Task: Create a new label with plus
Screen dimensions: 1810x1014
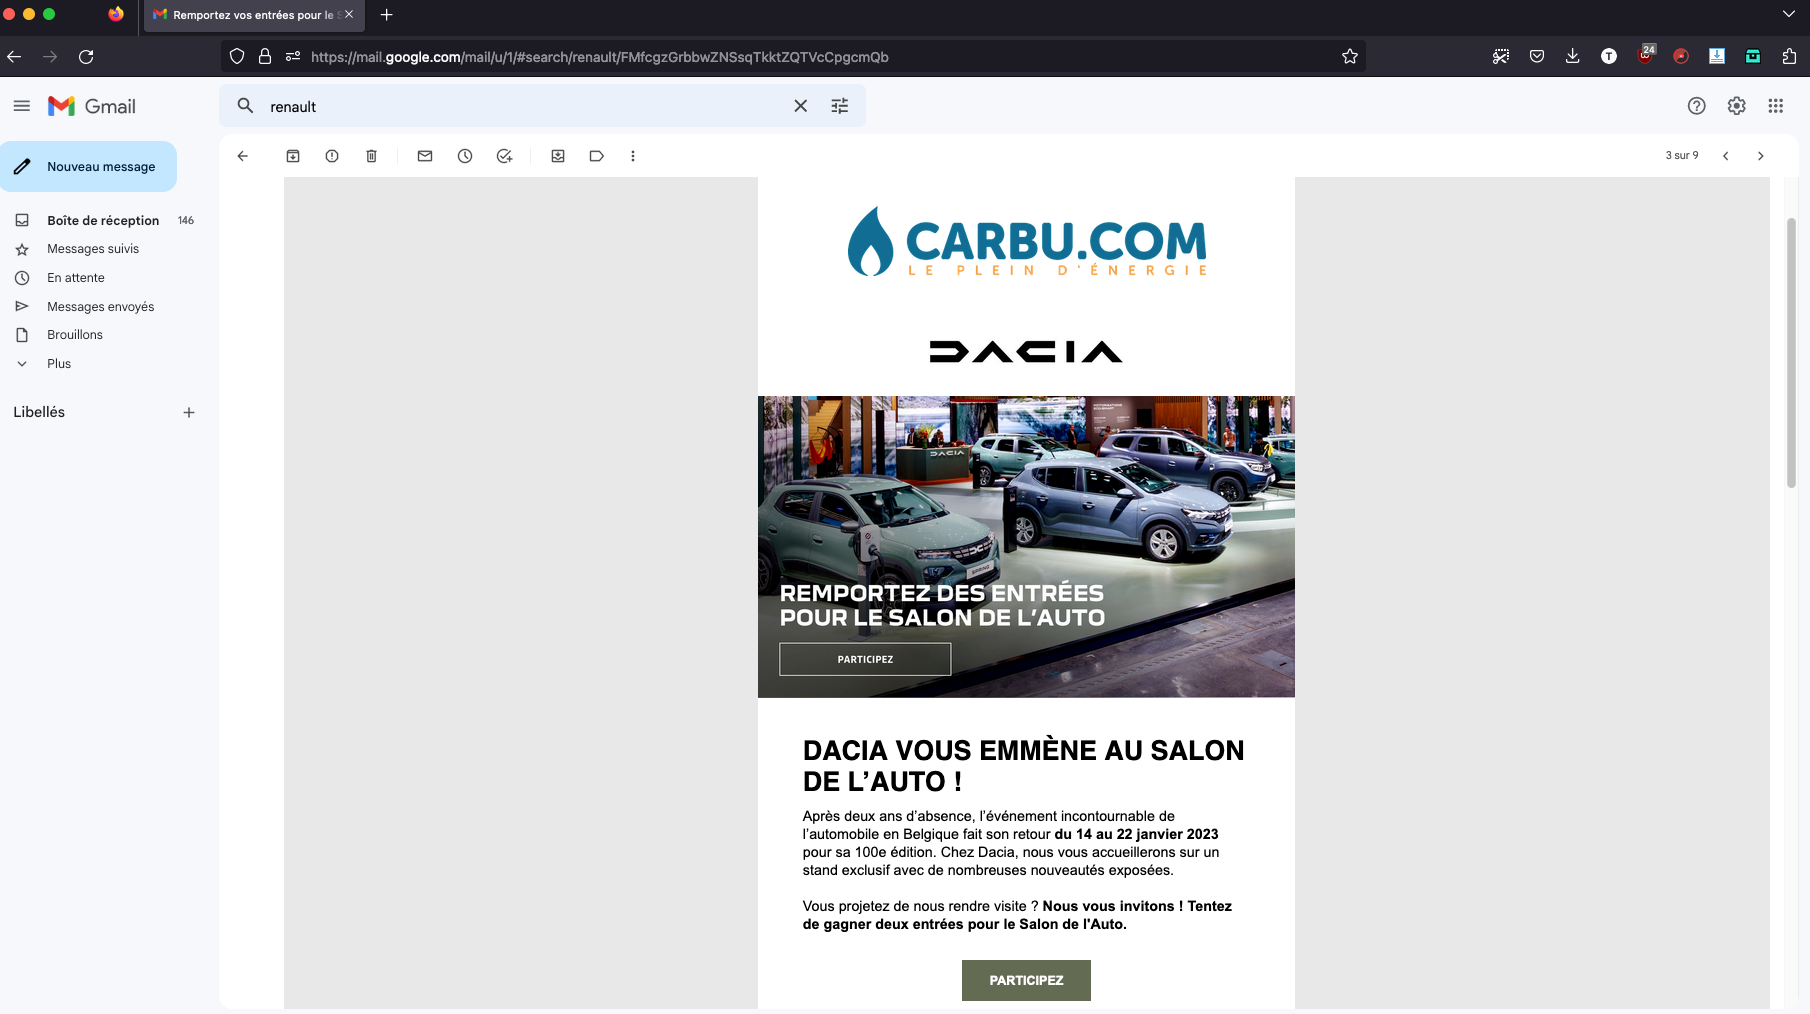Action: pos(189,412)
